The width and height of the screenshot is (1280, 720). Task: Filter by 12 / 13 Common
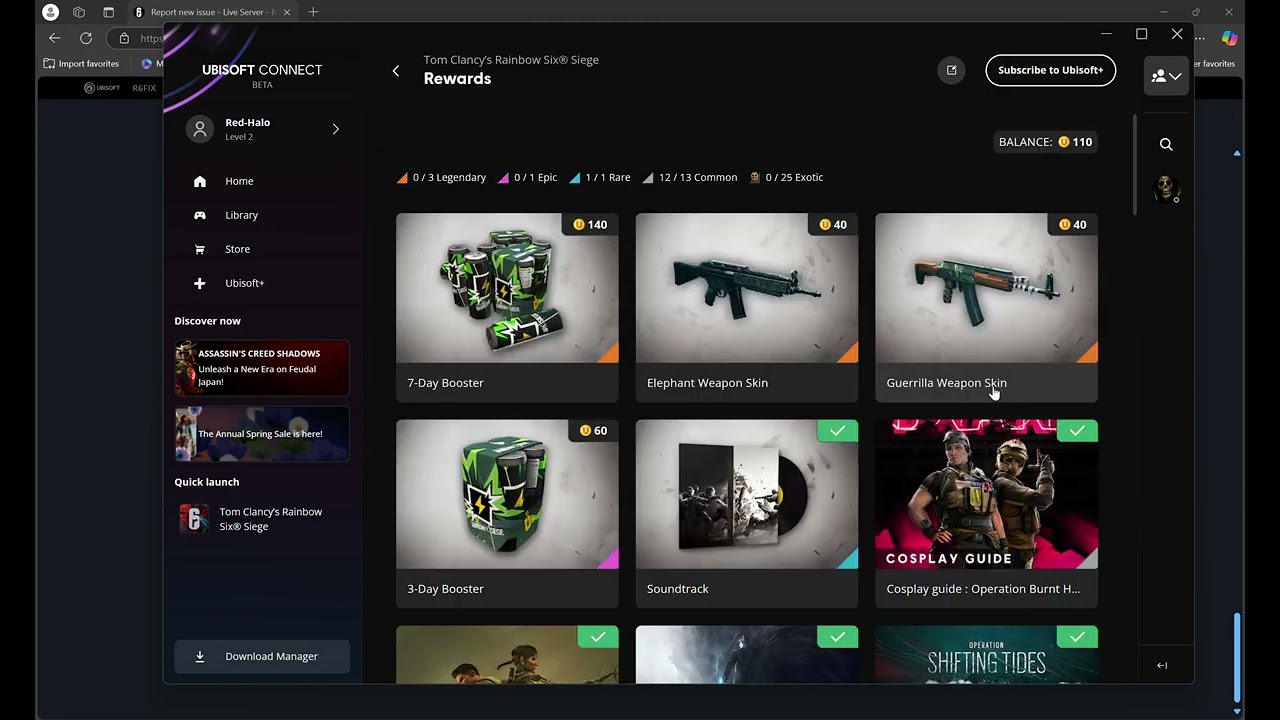[x=689, y=177]
